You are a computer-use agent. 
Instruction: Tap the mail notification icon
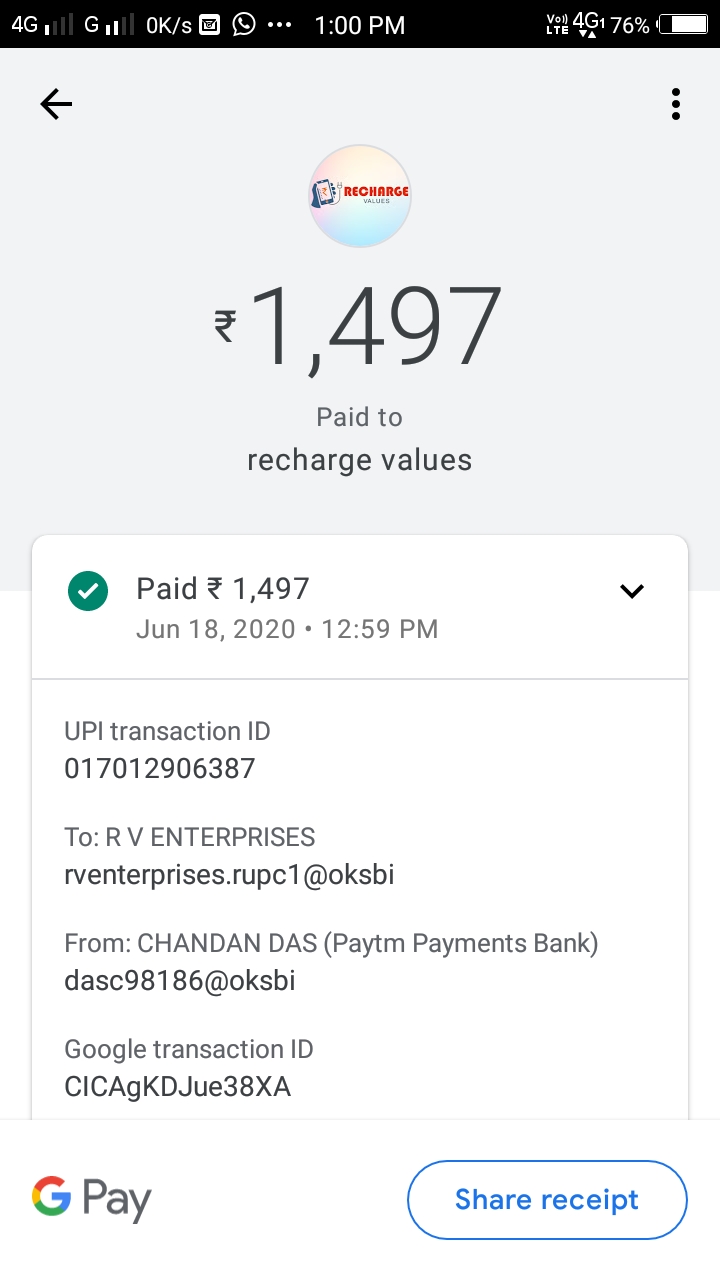[x=209, y=25]
